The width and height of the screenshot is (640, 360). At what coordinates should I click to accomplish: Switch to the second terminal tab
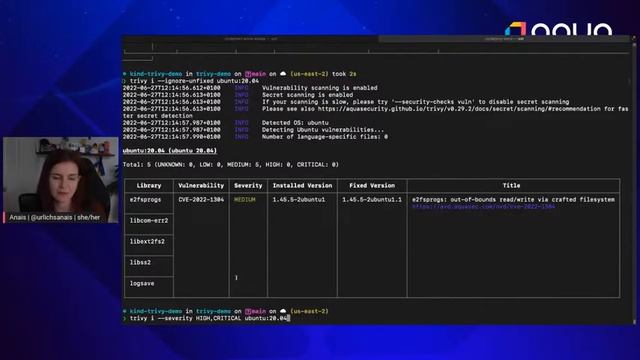504,39
